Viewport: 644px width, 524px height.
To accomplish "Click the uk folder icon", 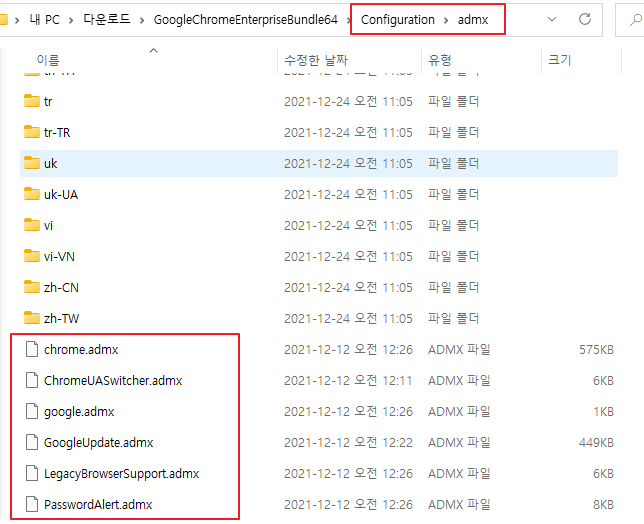I will tap(32, 163).
